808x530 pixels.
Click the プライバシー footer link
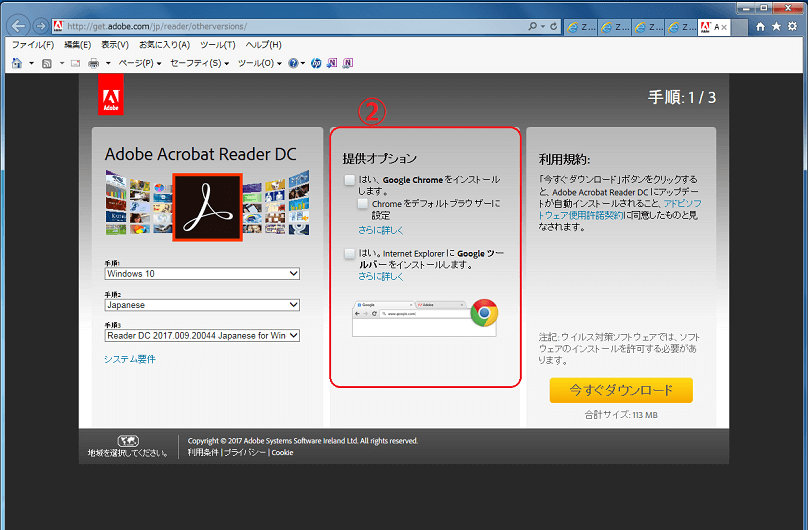click(245, 452)
